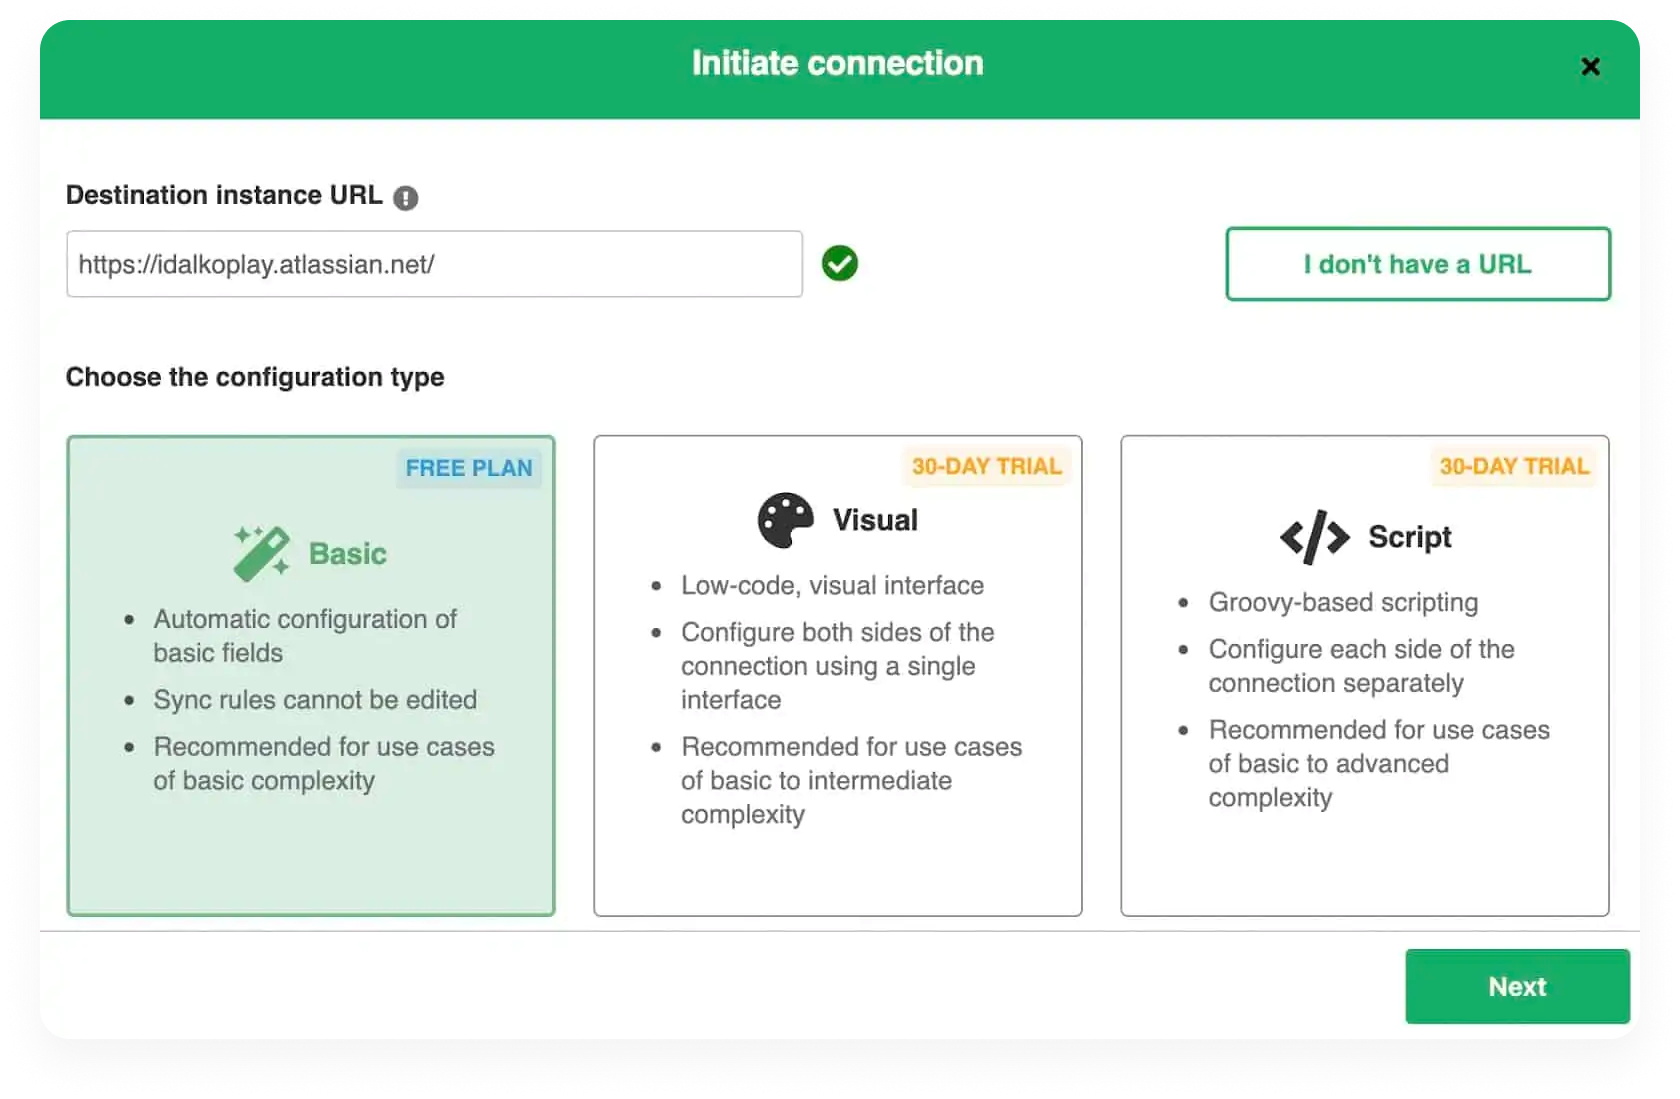Click the 30-DAY TRIAL badge on Script

(1514, 467)
